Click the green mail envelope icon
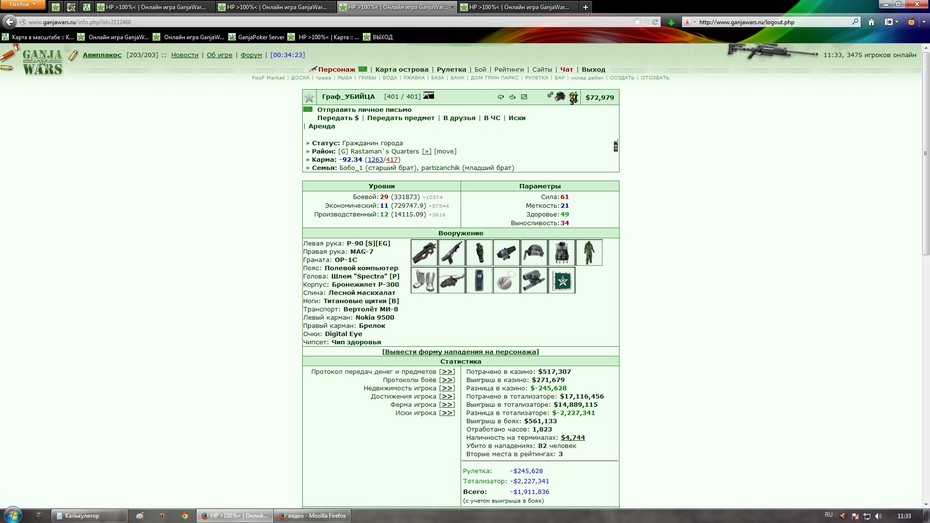 tap(307, 110)
